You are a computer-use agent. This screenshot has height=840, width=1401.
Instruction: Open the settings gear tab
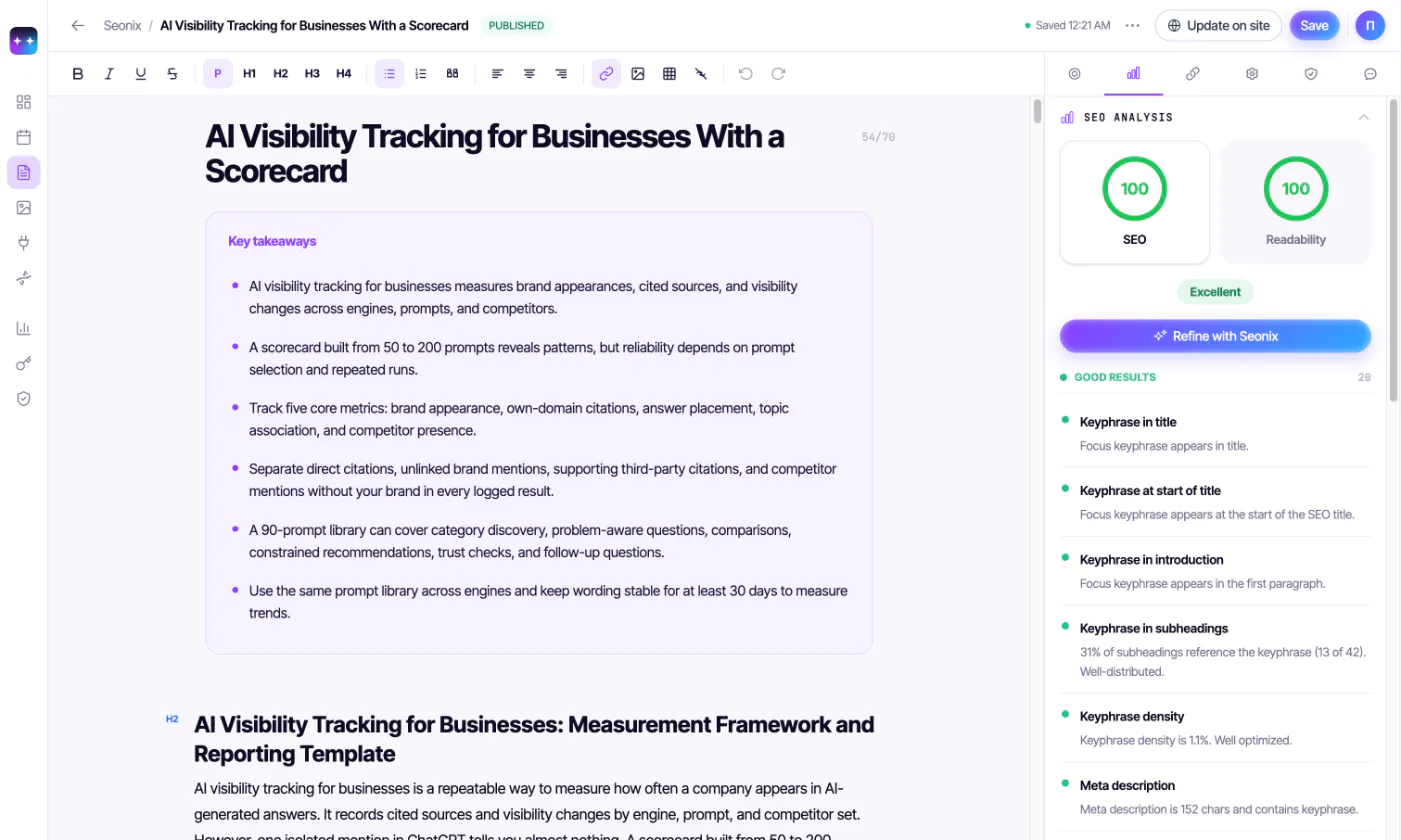point(1252,73)
